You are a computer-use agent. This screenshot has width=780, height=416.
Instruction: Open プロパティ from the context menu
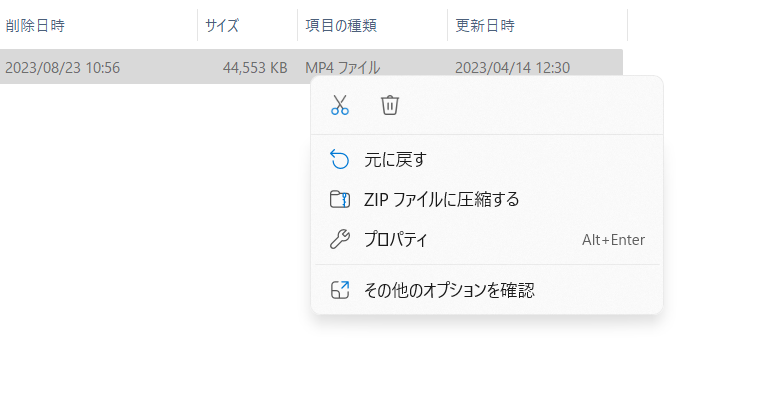click(x=396, y=240)
